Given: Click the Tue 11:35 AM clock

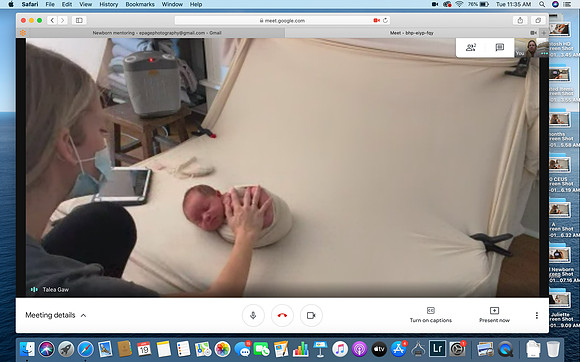Looking at the screenshot, I should coord(513,4).
